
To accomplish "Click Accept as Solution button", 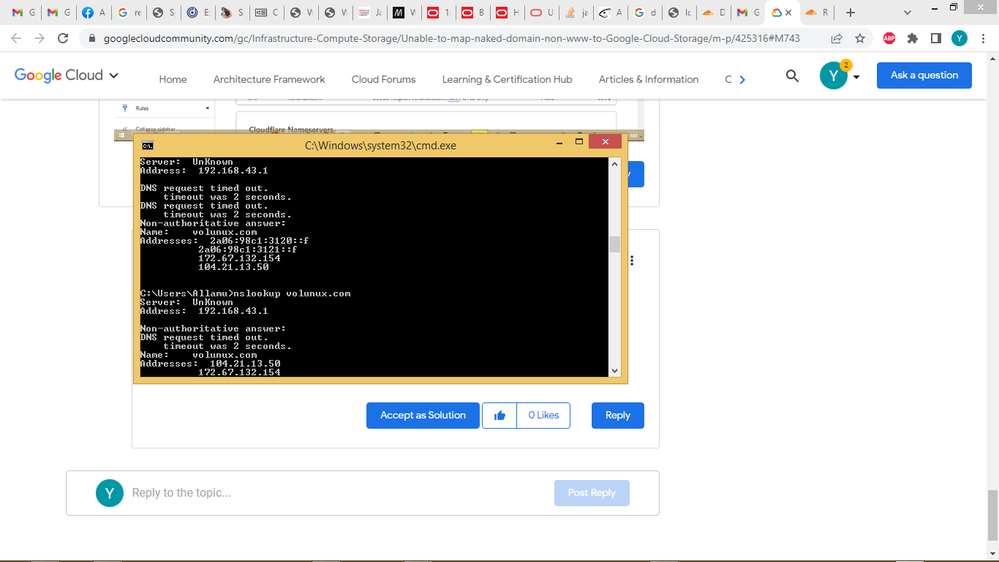I will pyautogui.click(x=423, y=415).
